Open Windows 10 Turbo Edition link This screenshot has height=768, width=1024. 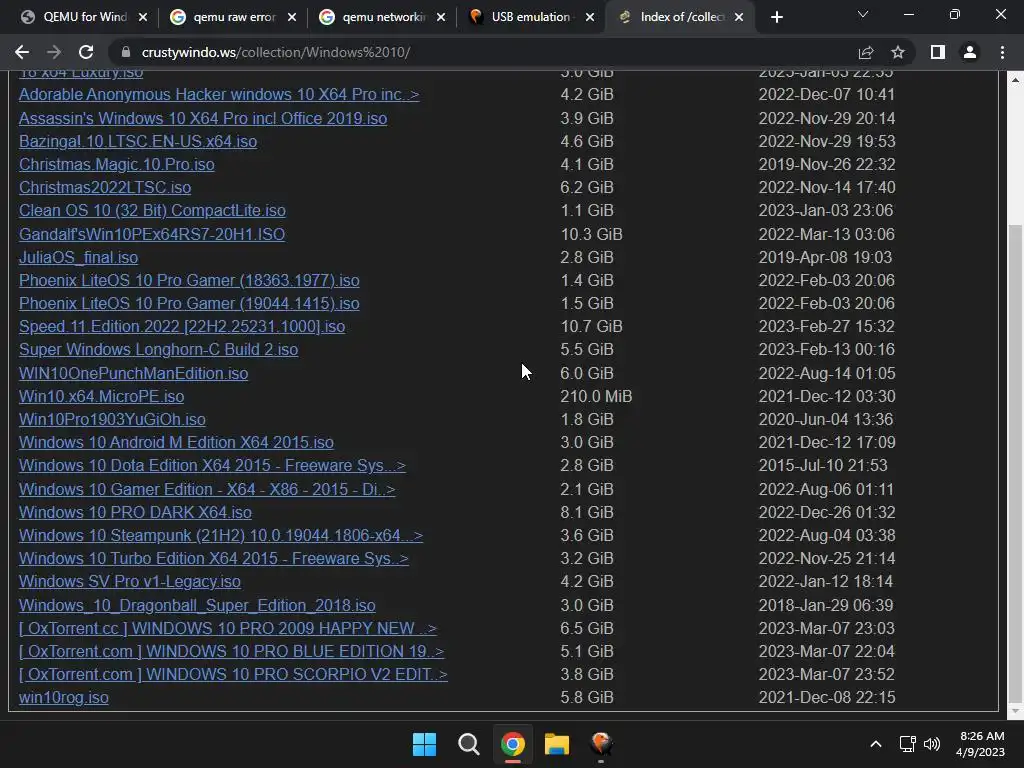click(214, 558)
